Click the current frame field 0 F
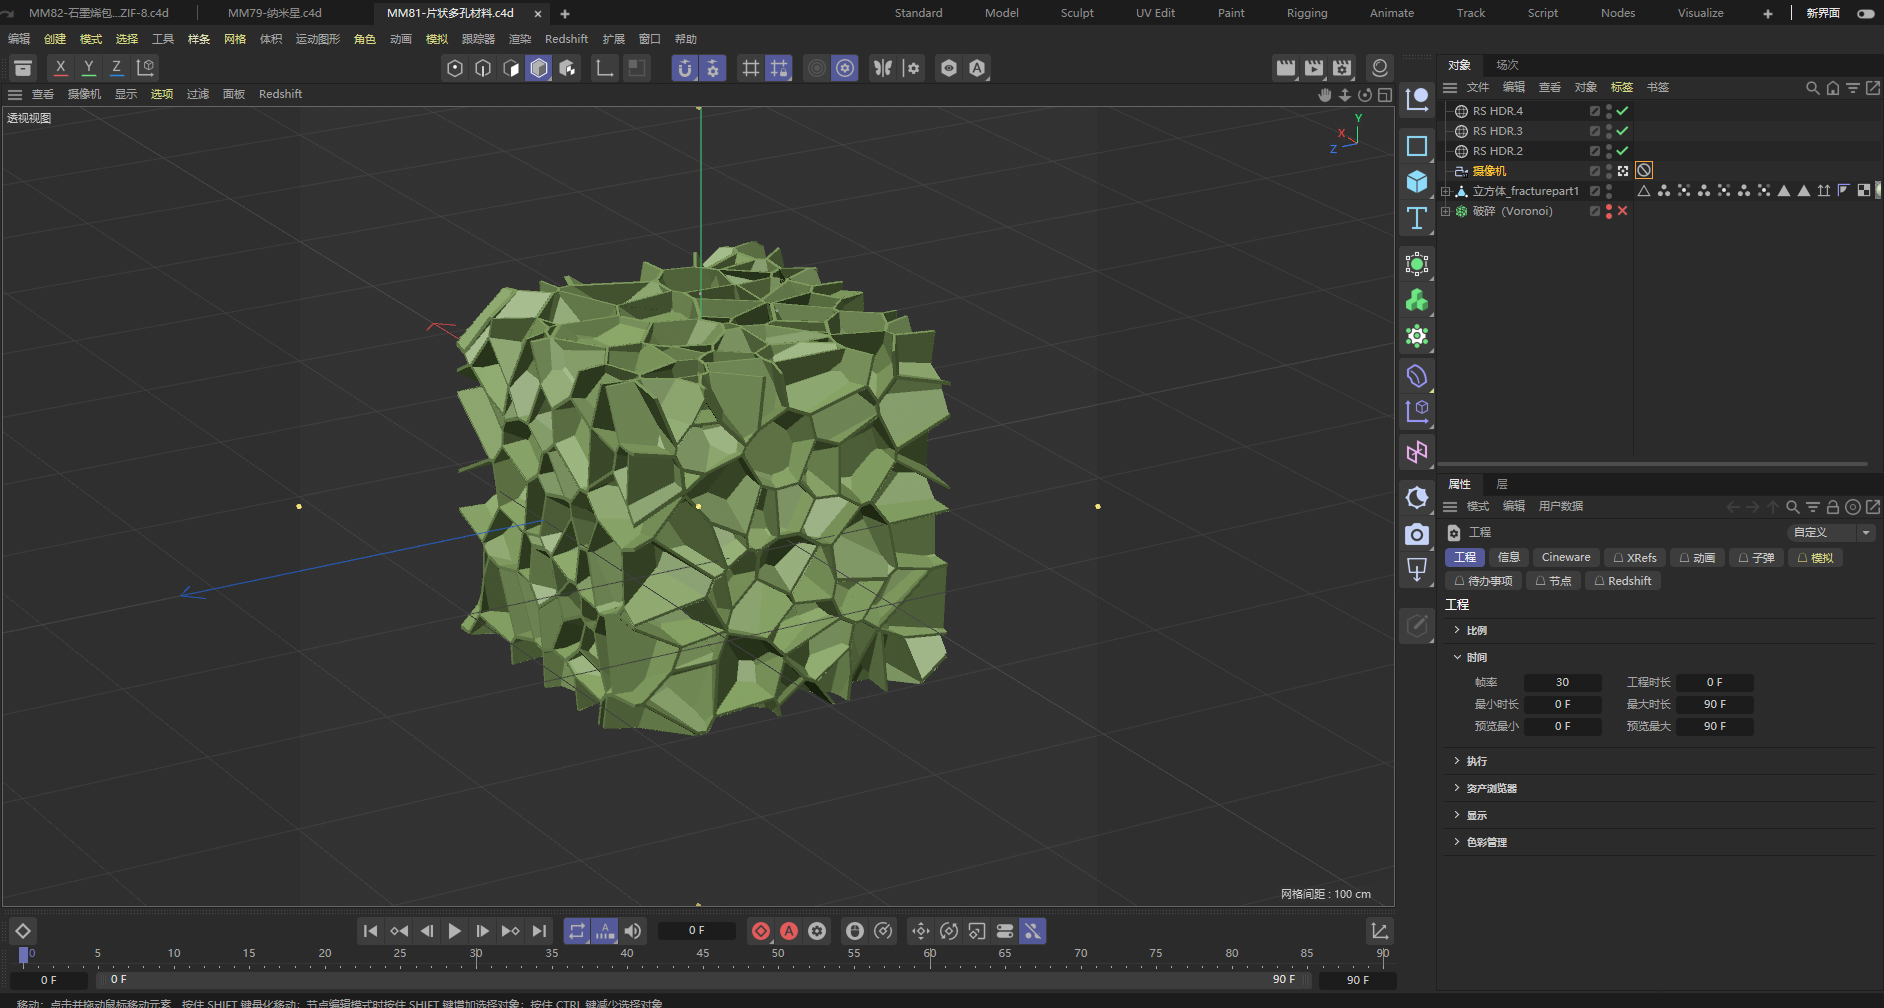Screen dimensions: 1884x1008 tap(697, 931)
